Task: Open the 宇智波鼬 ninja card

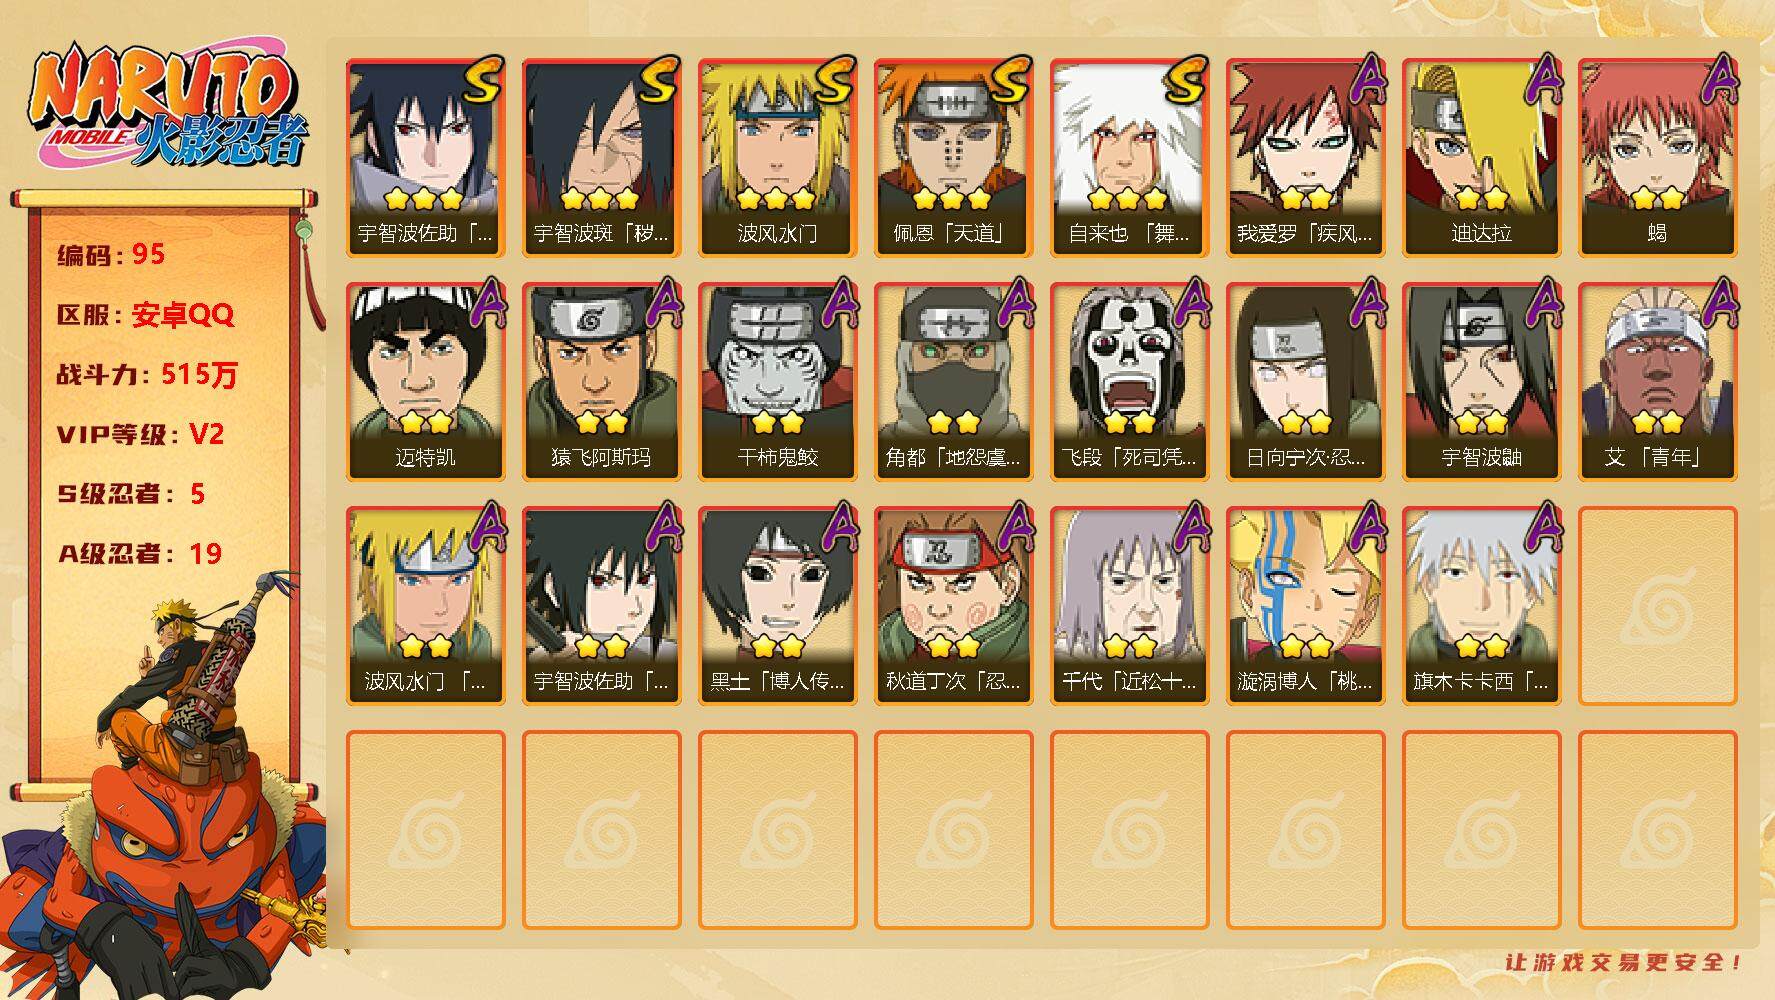Action: (1481, 382)
